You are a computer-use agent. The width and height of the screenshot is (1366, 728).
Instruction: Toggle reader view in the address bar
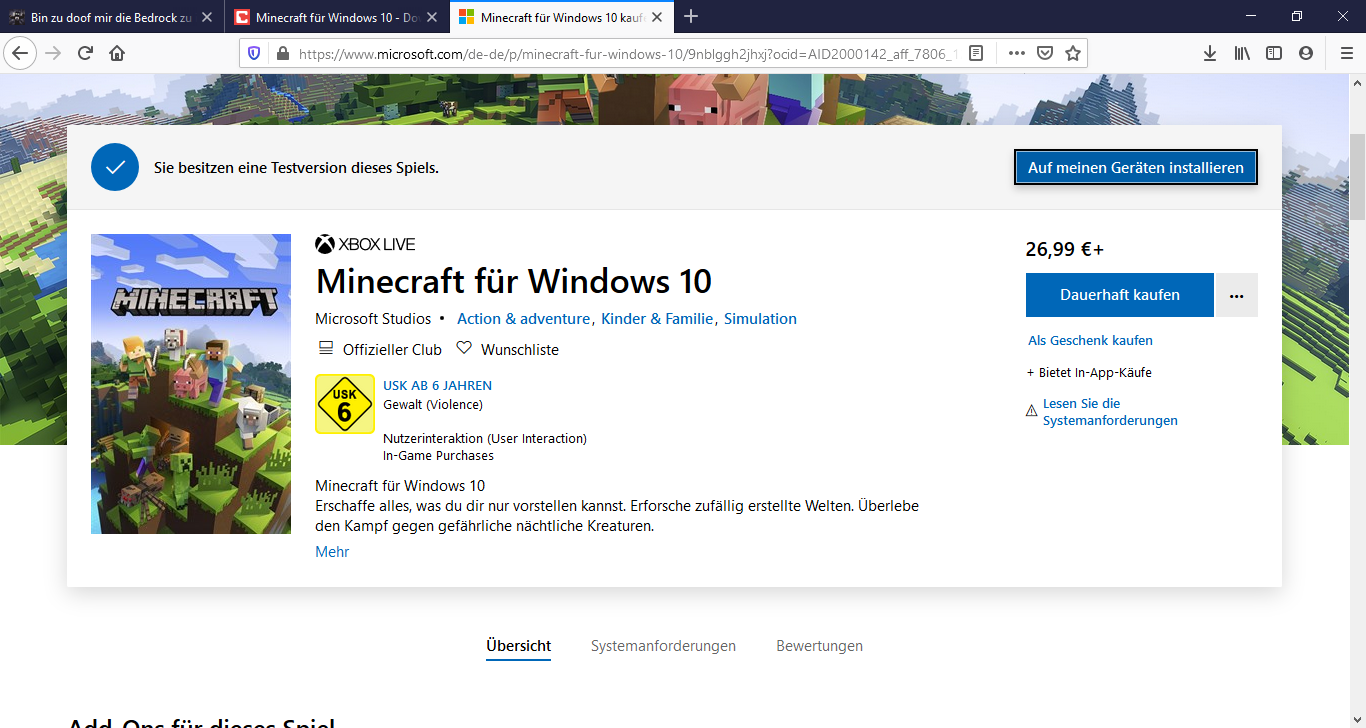[976, 53]
